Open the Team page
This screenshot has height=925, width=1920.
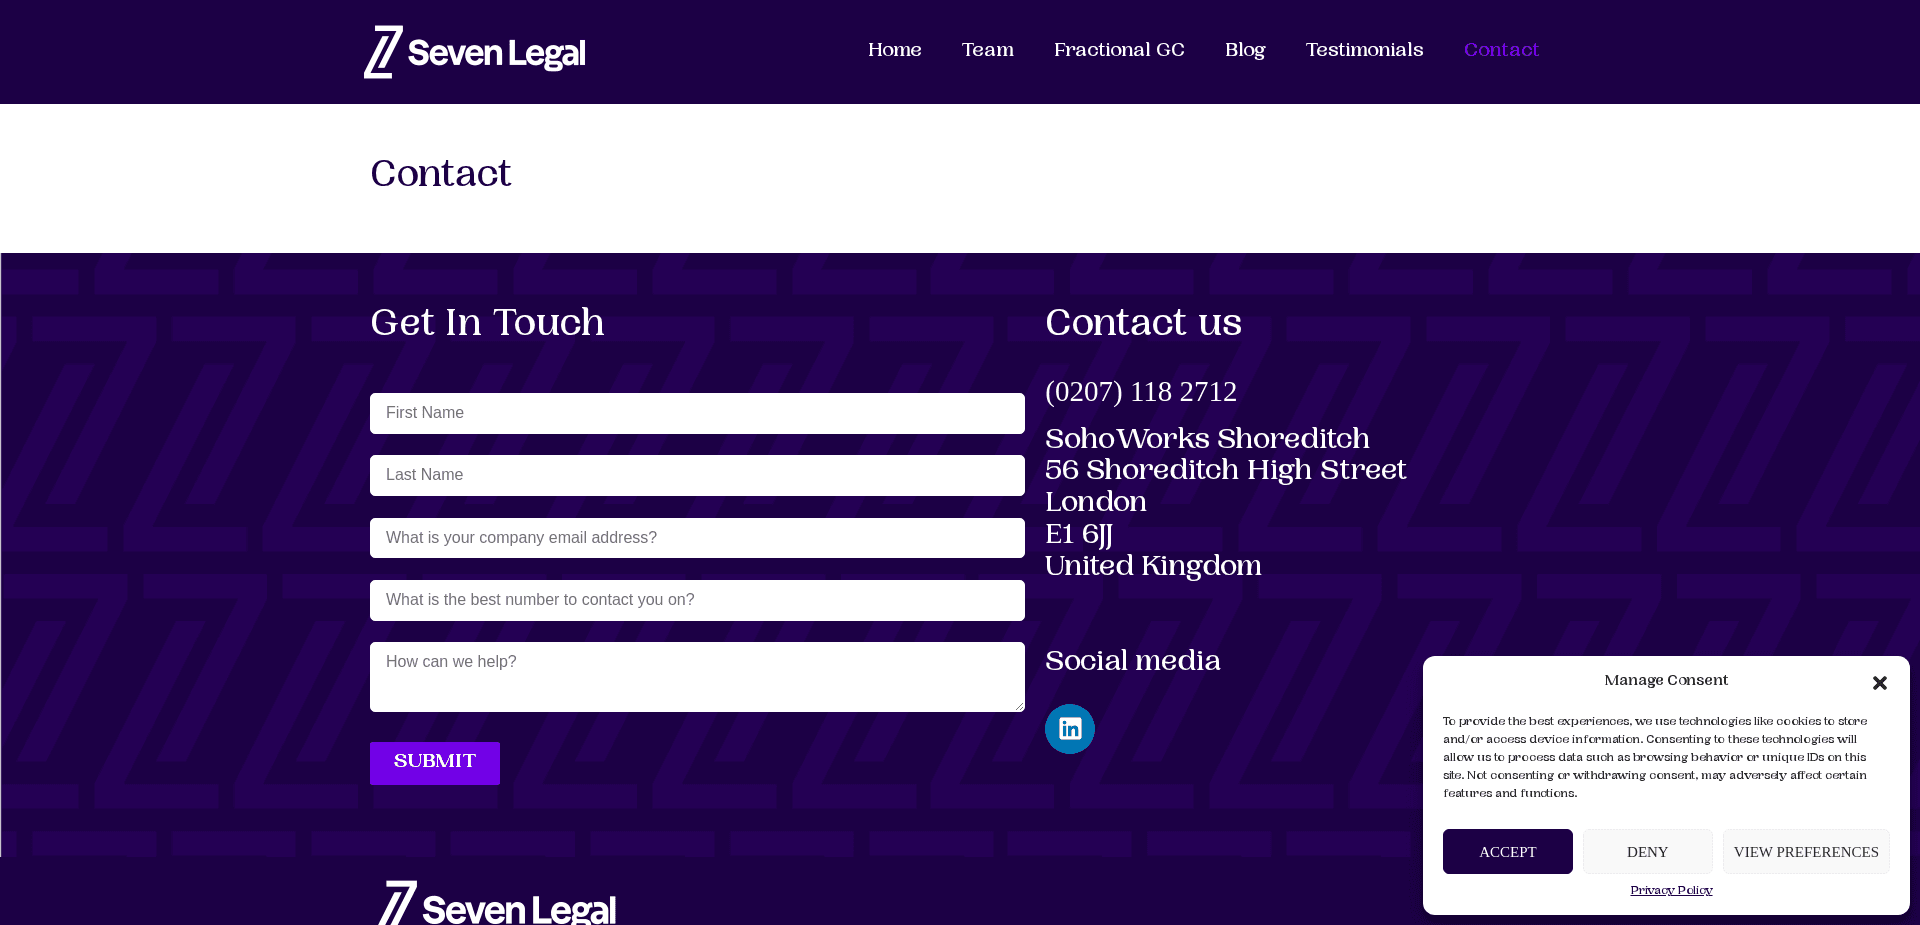tap(987, 50)
